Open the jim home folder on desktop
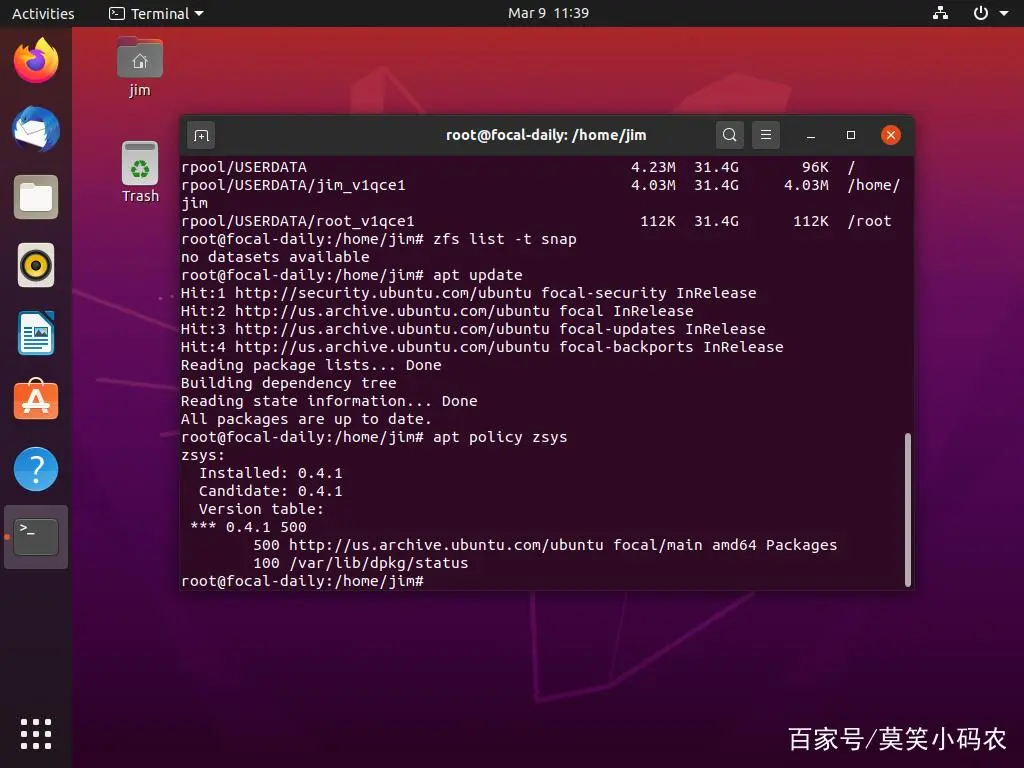 140,67
